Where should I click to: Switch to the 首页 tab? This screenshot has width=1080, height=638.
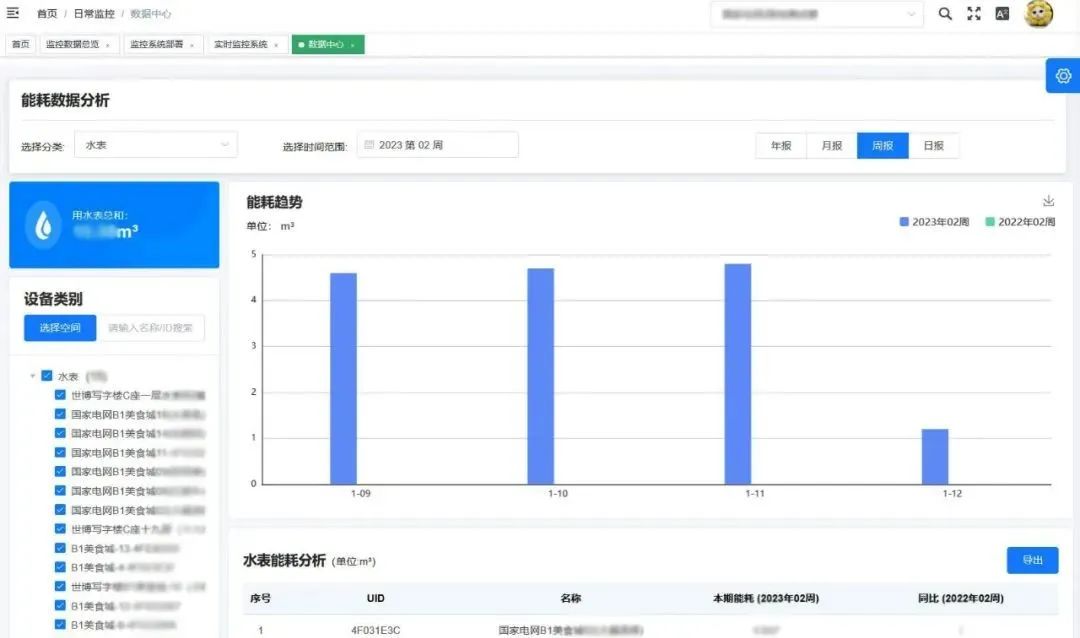coord(21,44)
